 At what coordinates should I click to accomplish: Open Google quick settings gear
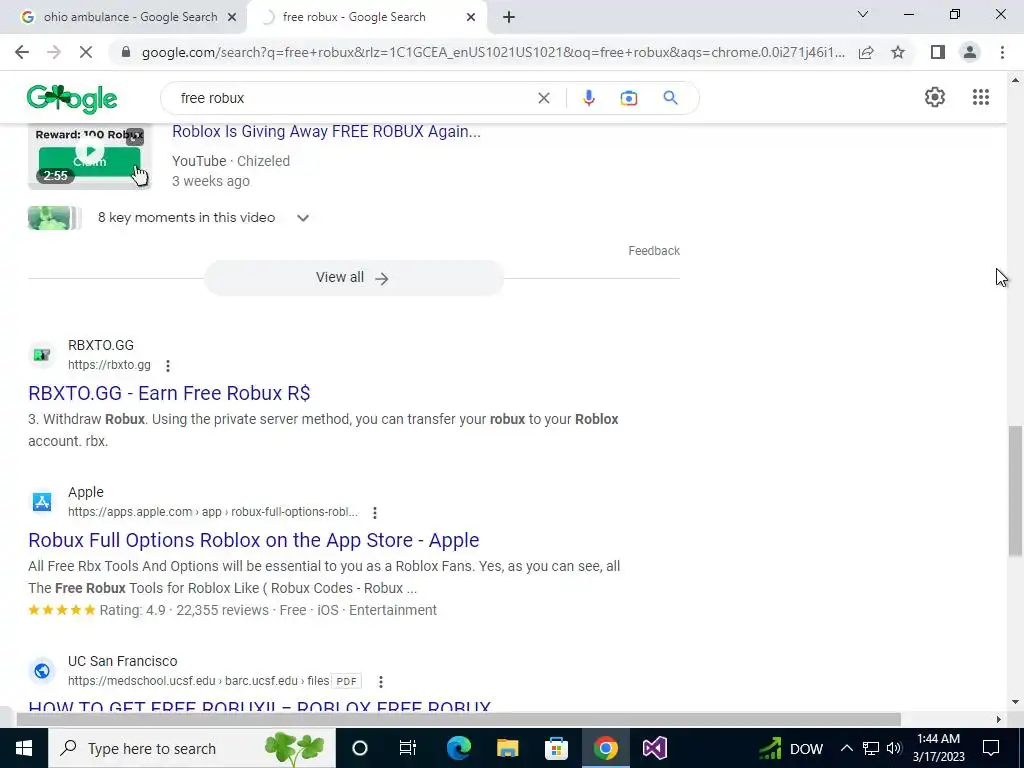[x=935, y=97]
